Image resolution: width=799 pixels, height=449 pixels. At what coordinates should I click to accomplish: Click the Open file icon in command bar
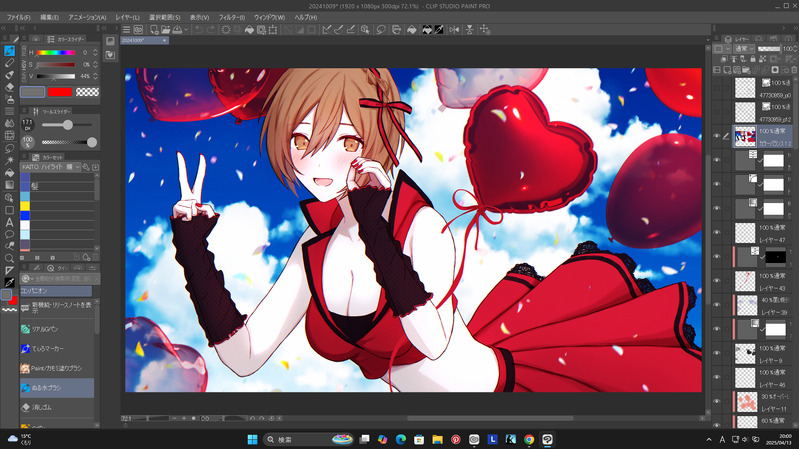click(x=165, y=30)
